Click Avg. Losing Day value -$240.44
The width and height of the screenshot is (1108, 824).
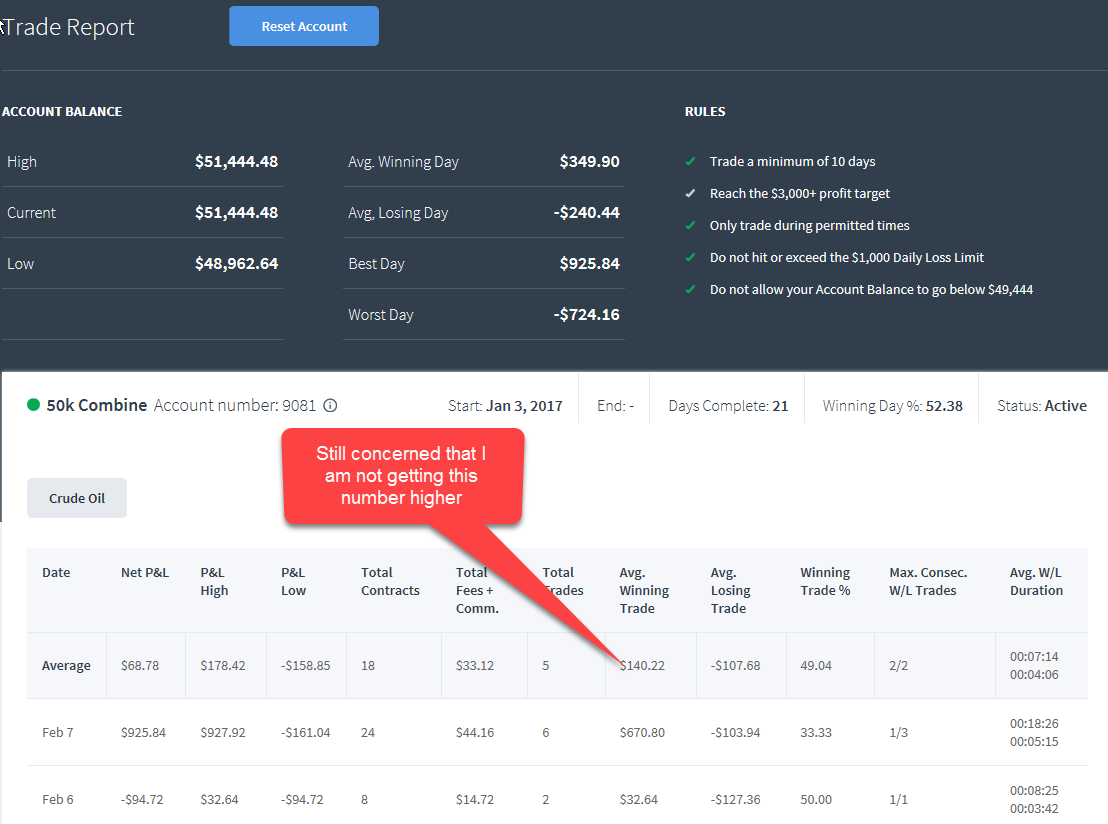click(x=587, y=213)
